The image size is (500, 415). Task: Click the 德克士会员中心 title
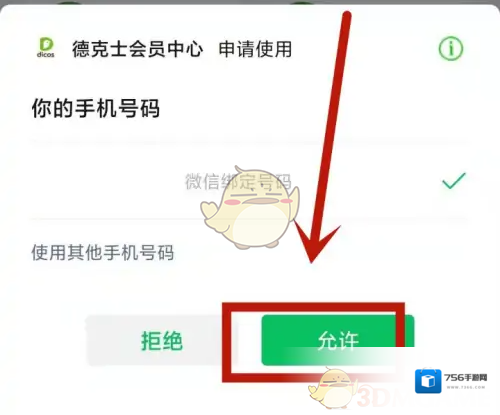pos(137,49)
